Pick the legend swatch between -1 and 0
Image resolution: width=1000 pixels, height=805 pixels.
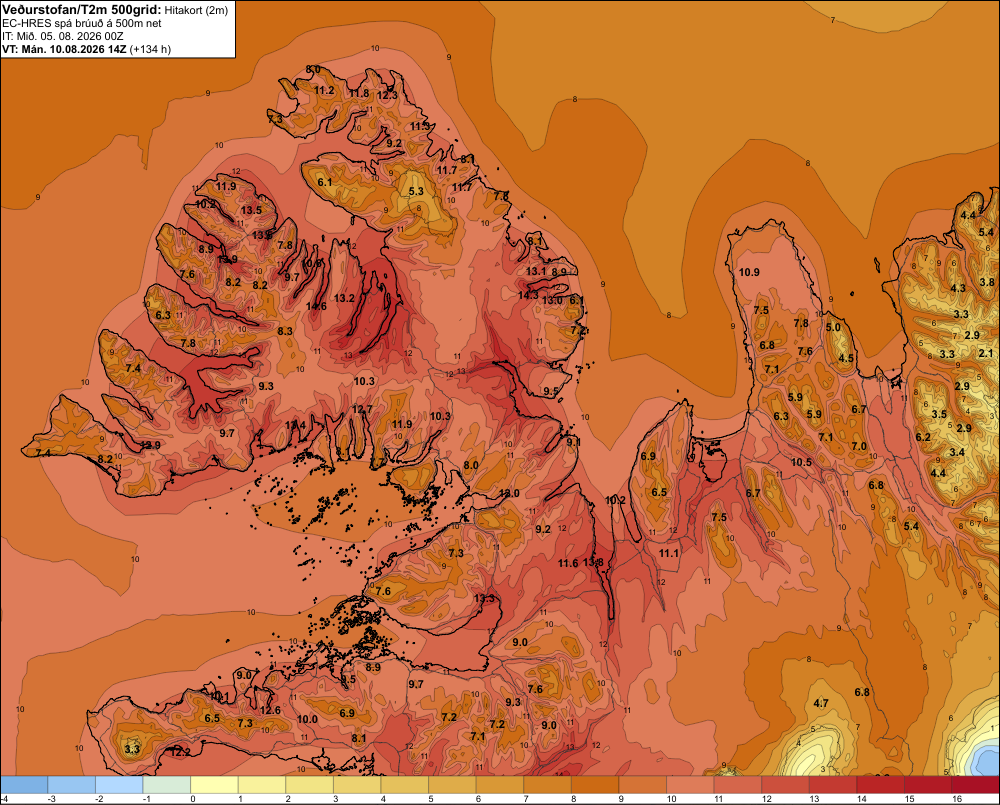[167, 785]
